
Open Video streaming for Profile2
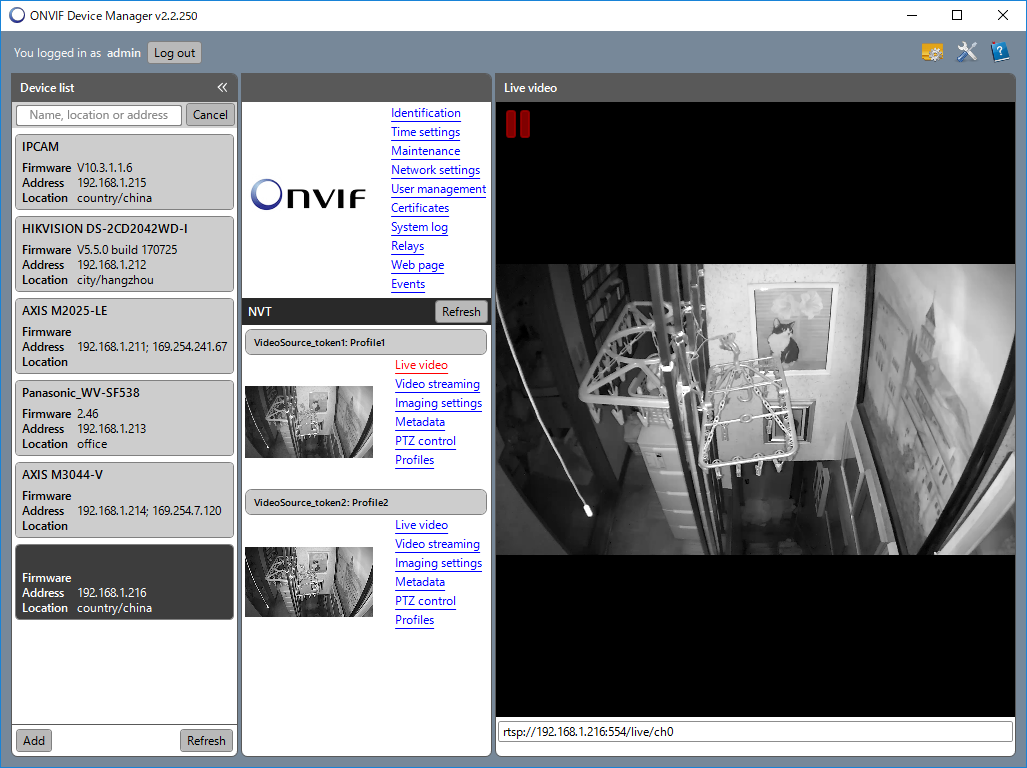[x=438, y=543]
